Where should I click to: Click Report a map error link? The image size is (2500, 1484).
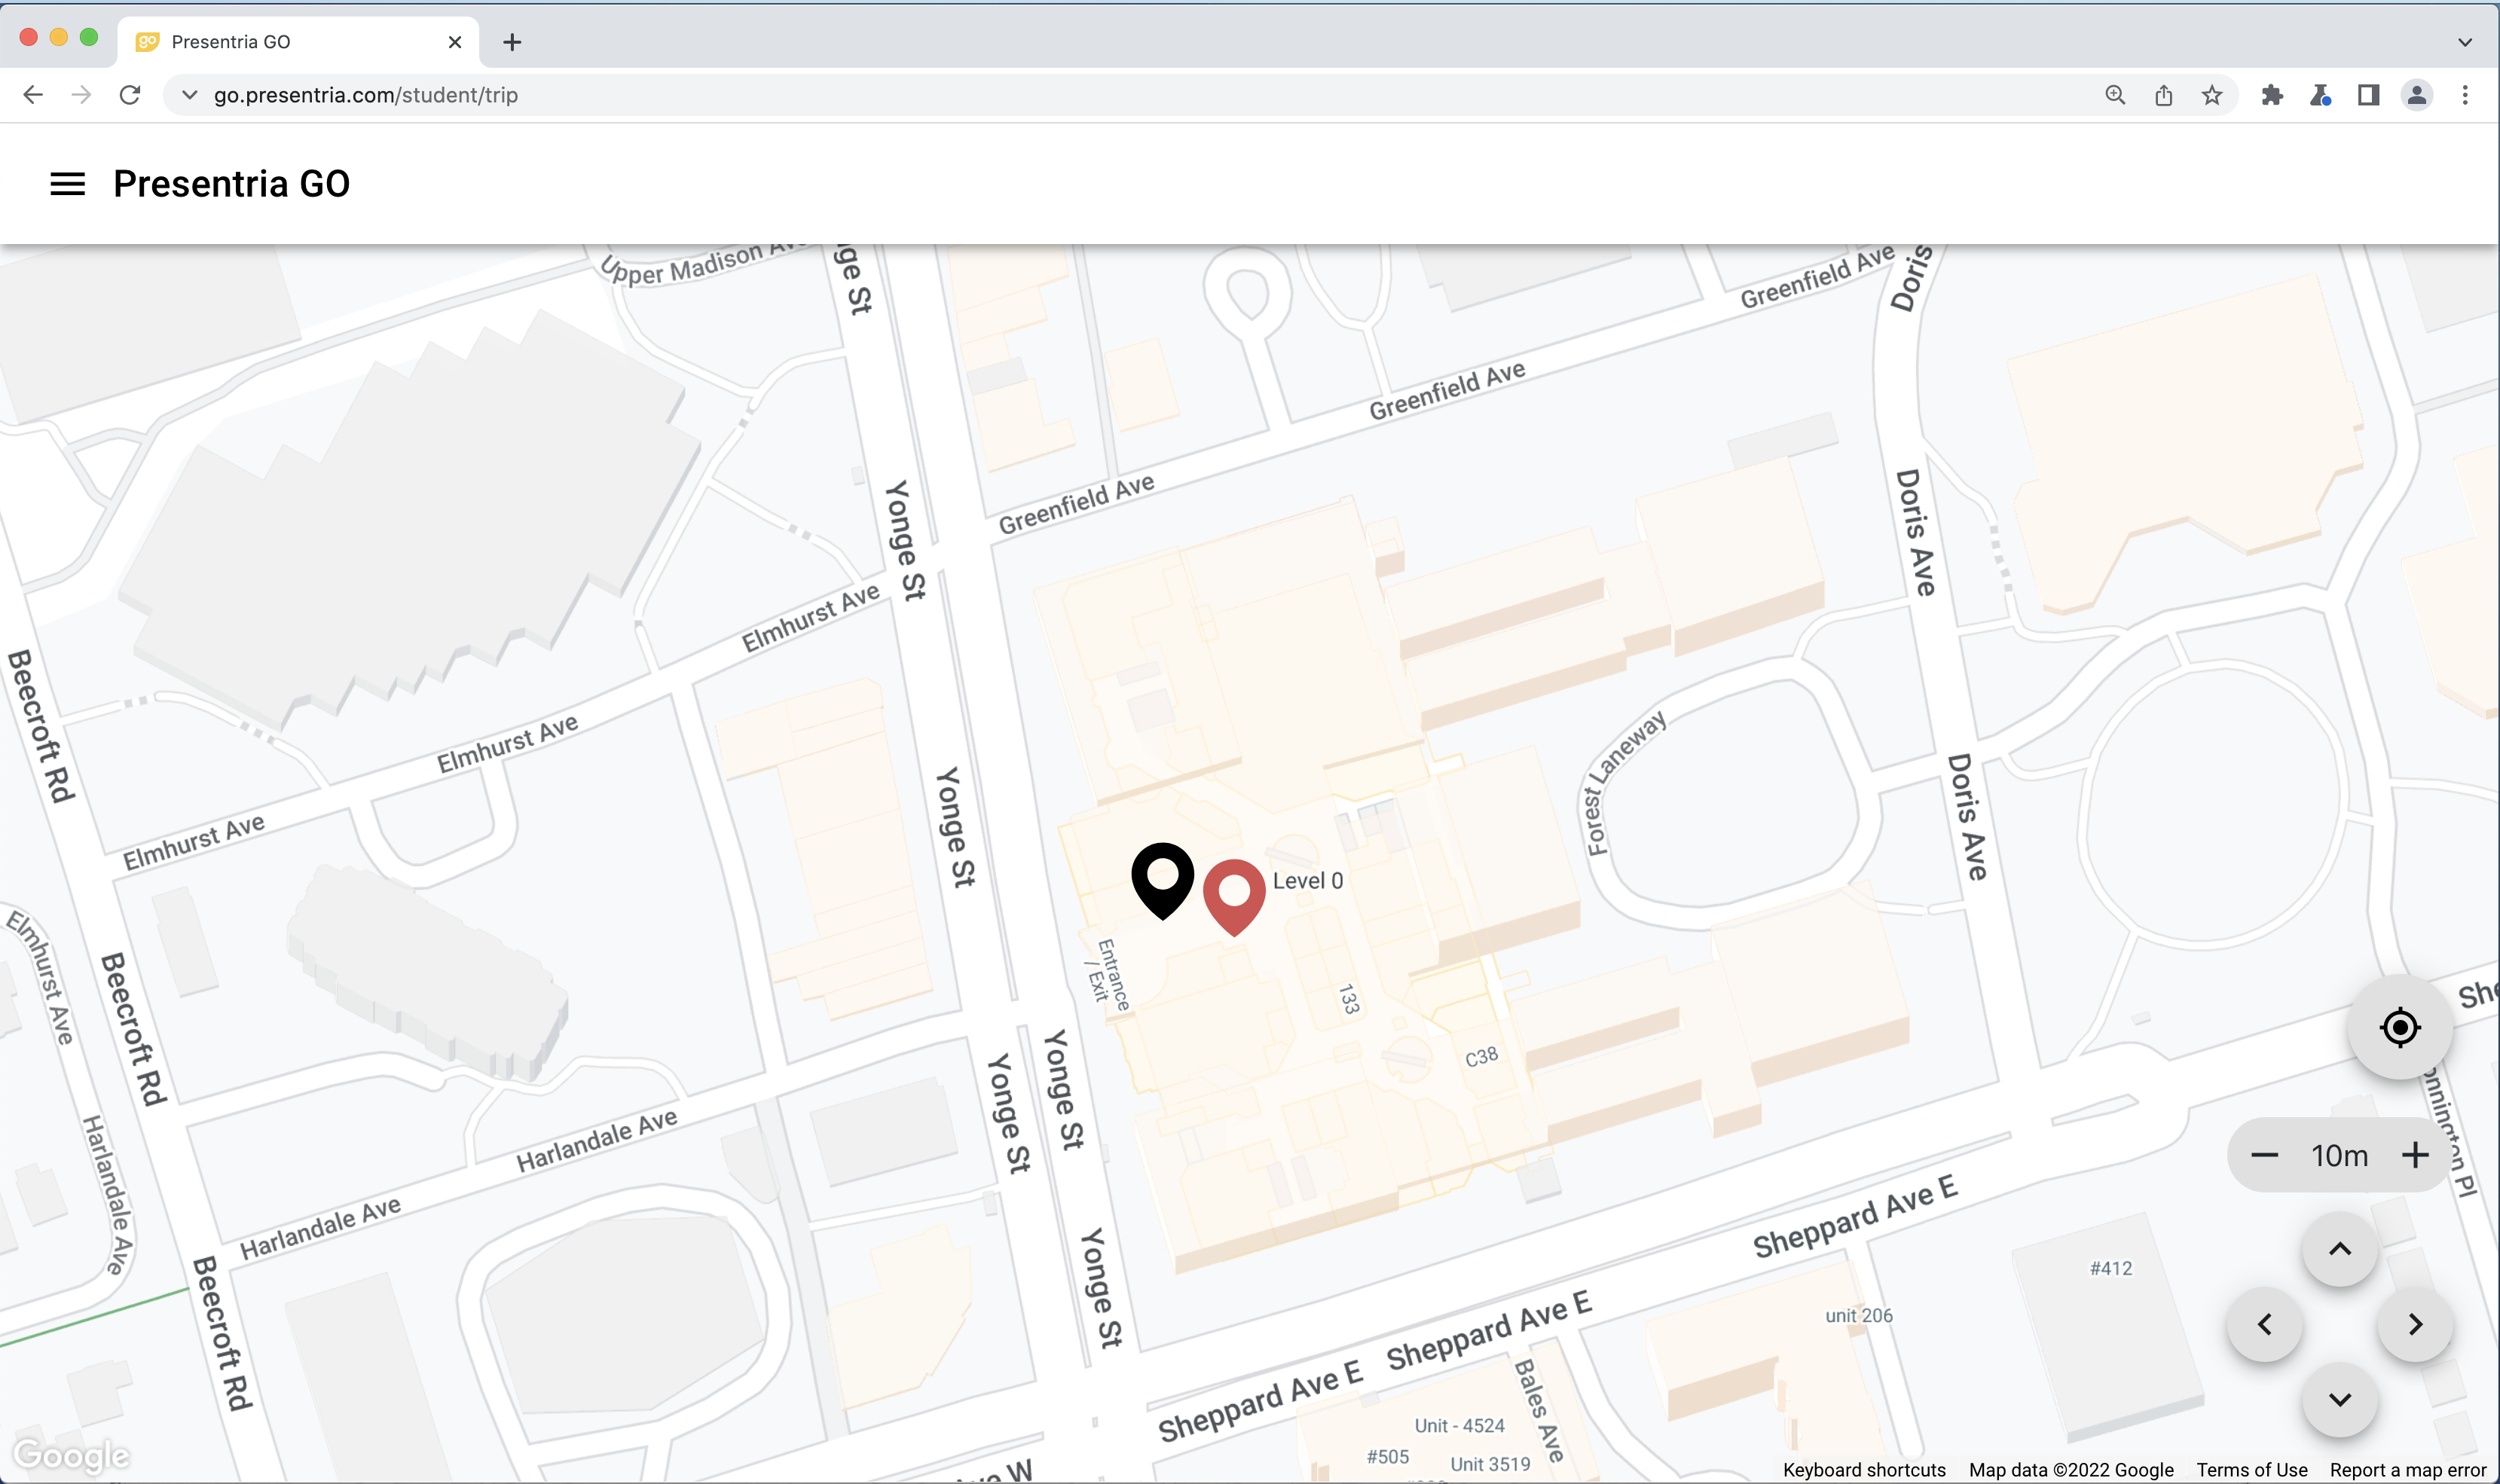(x=2407, y=1469)
